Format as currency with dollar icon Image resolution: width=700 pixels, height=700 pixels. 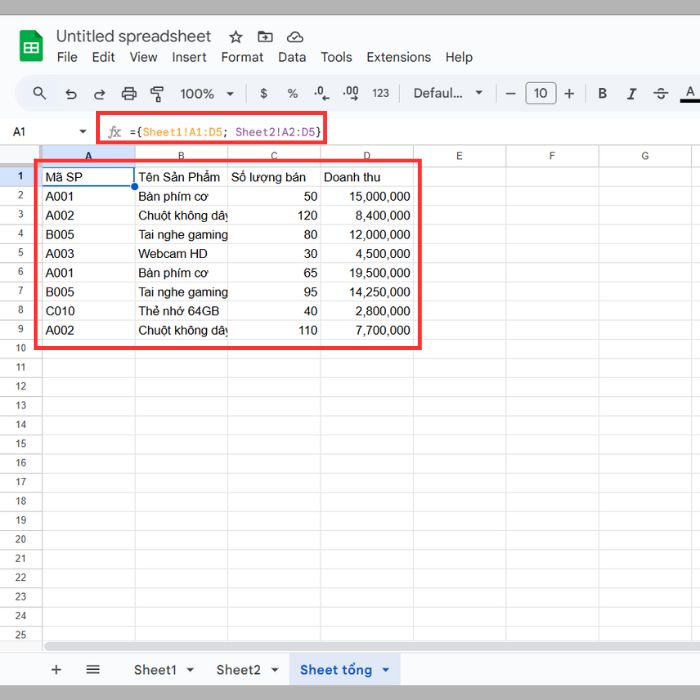[264, 93]
